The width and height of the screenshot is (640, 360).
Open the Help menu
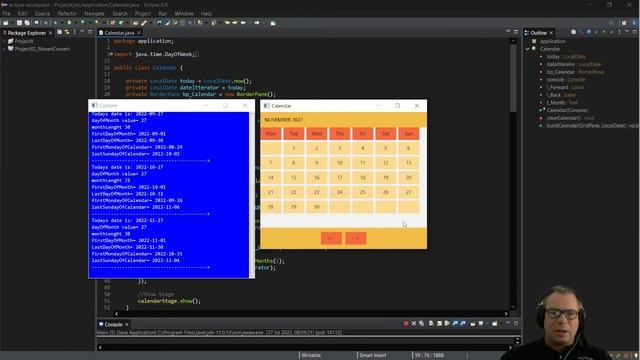click(207, 13)
